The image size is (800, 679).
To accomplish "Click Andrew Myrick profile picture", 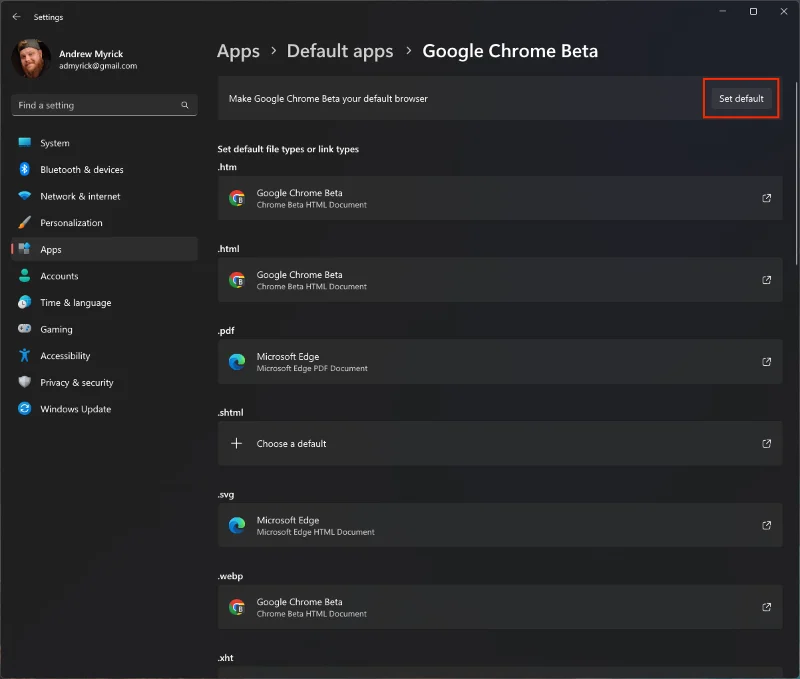I will [32, 59].
